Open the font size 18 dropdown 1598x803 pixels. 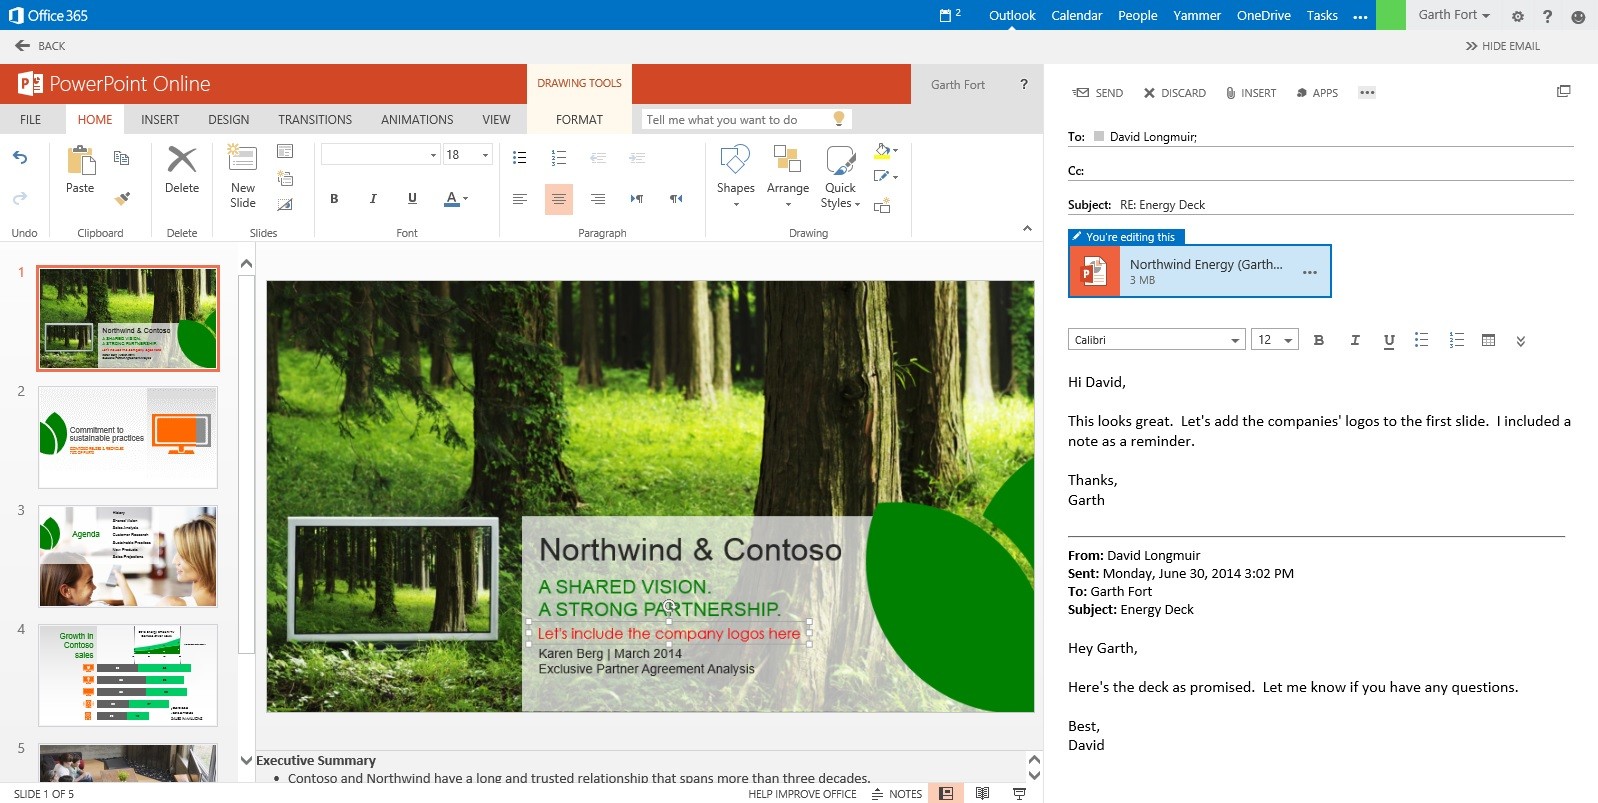tap(485, 154)
